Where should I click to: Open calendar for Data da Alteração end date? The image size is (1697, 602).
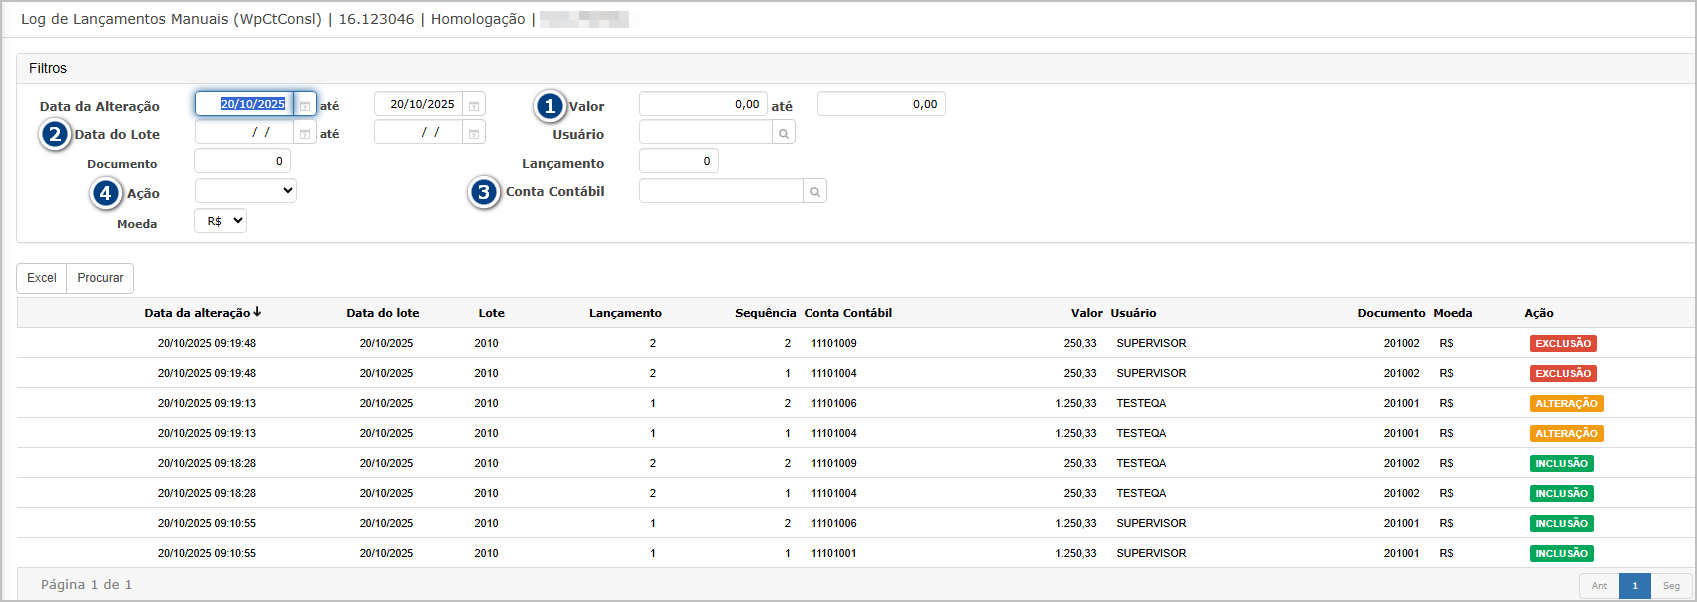coord(474,105)
